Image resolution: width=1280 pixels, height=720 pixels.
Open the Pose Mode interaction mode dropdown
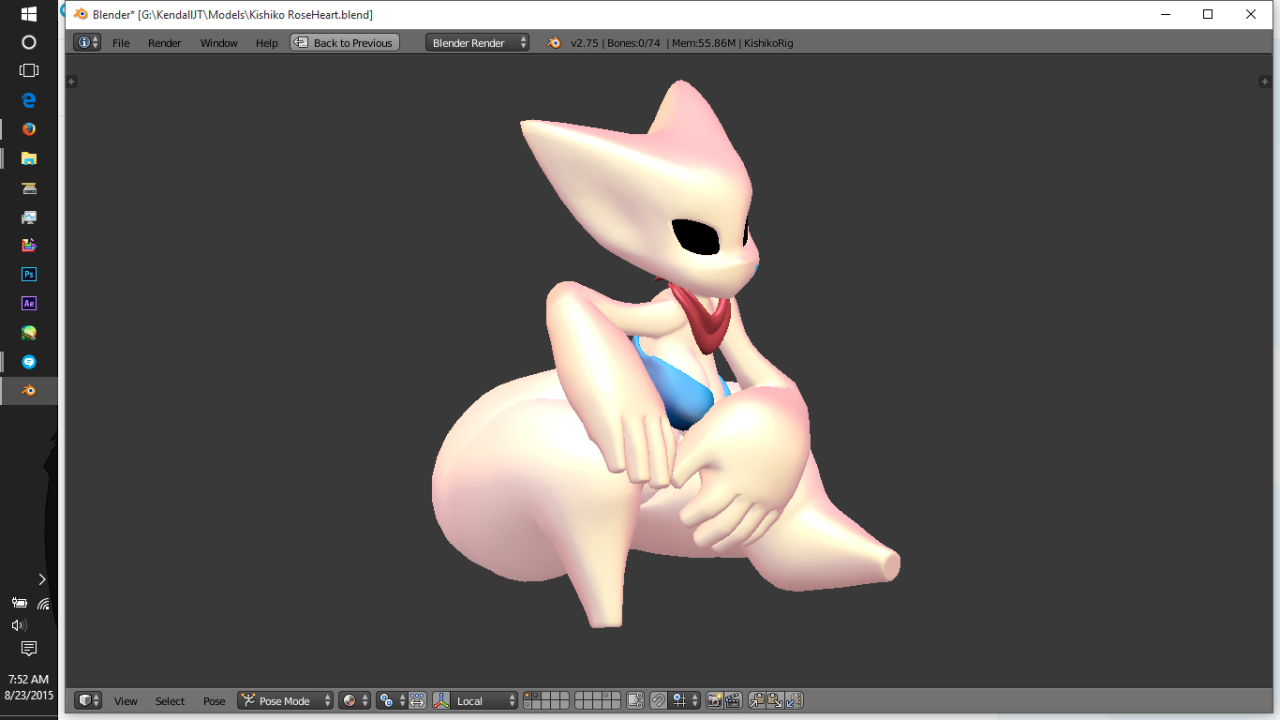click(285, 701)
